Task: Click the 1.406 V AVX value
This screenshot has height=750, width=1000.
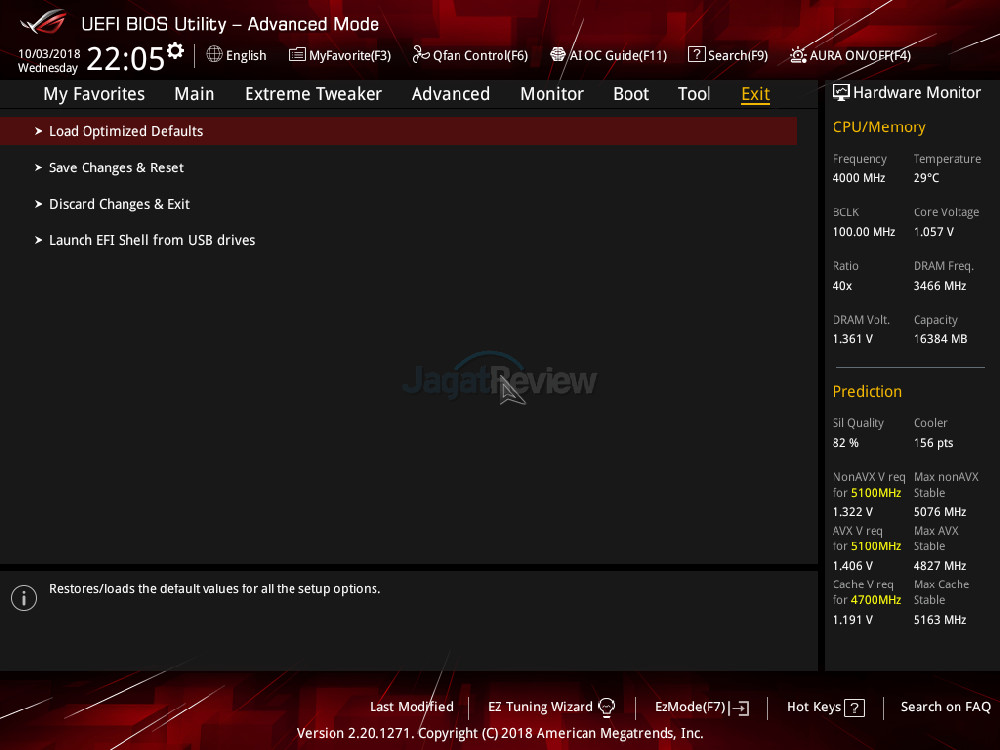Action: (x=853, y=566)
